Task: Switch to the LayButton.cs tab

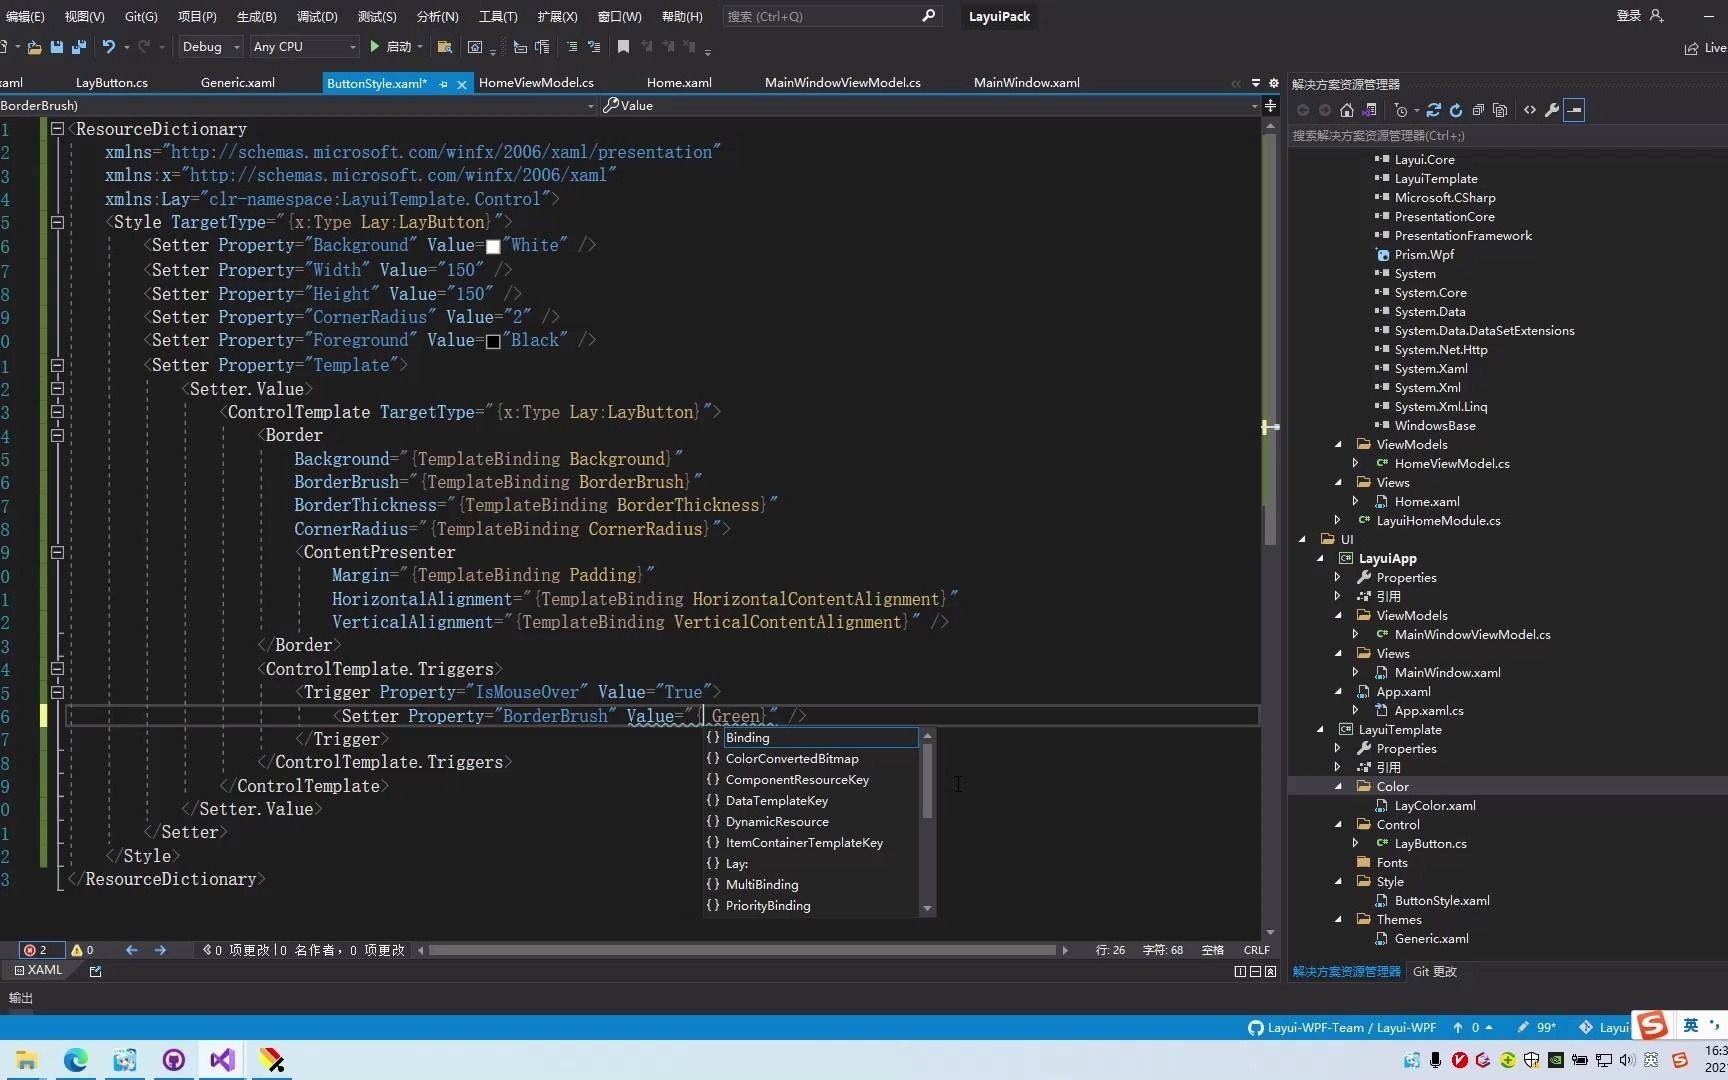Action: coord(112,83)
